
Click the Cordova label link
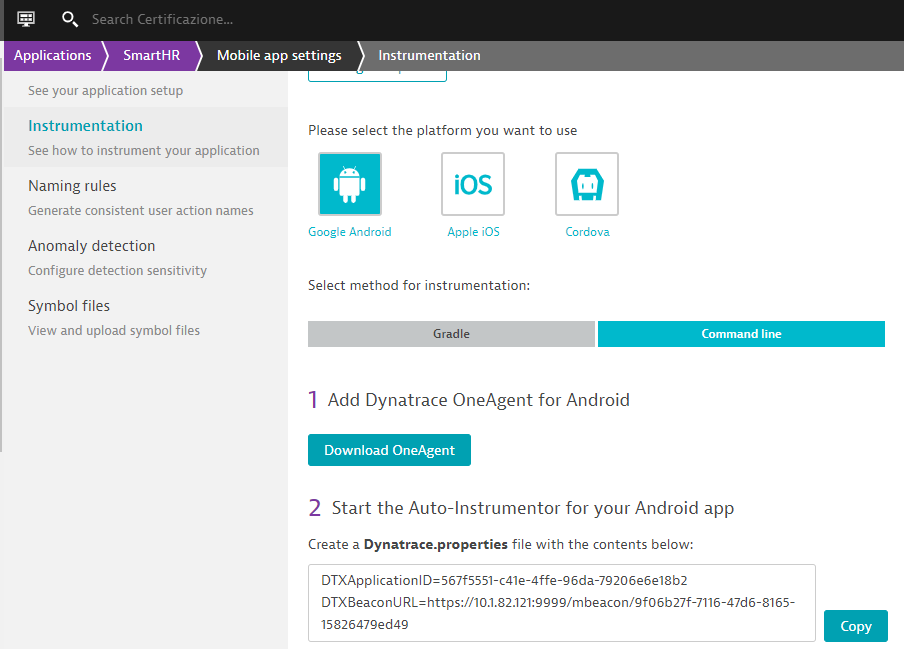click(x=586, y=232)
